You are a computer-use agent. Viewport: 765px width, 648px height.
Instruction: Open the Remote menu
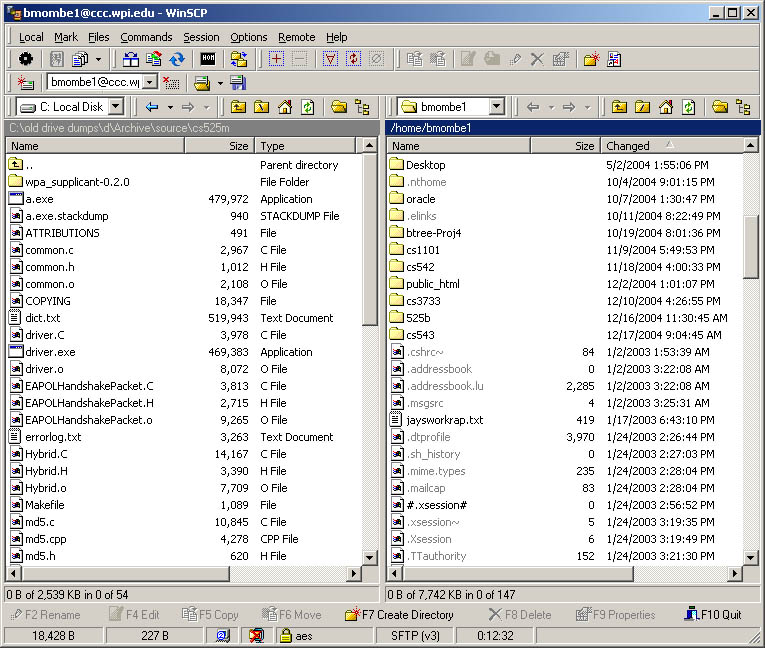coord(297,37)
